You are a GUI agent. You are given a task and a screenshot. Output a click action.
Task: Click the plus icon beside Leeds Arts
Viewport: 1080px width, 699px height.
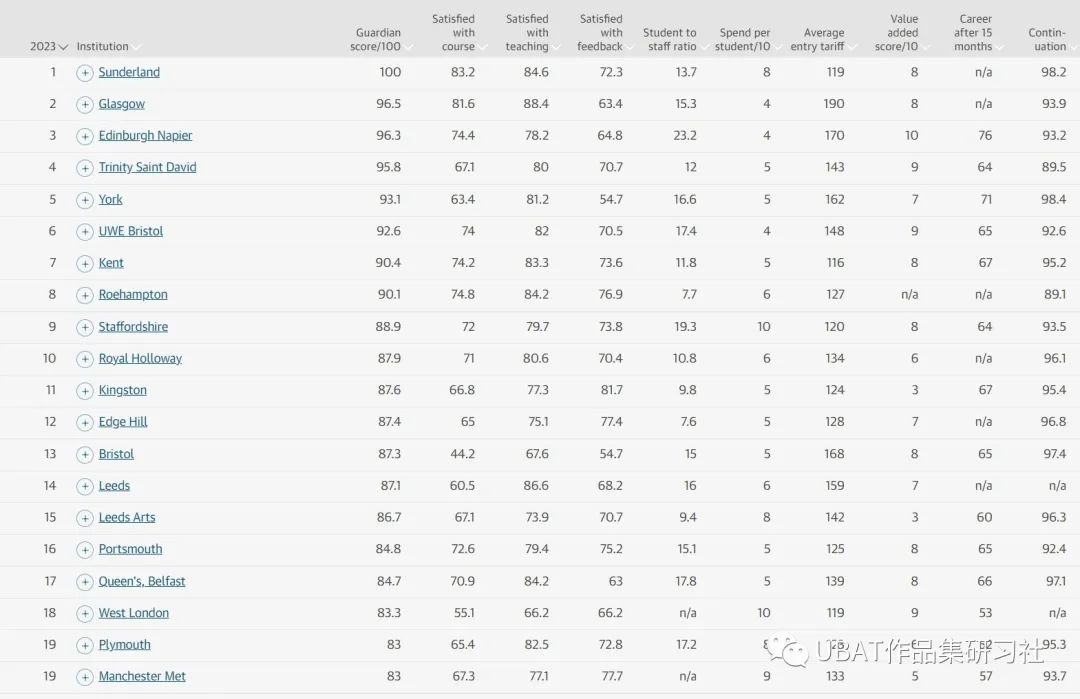coord(85,518)
